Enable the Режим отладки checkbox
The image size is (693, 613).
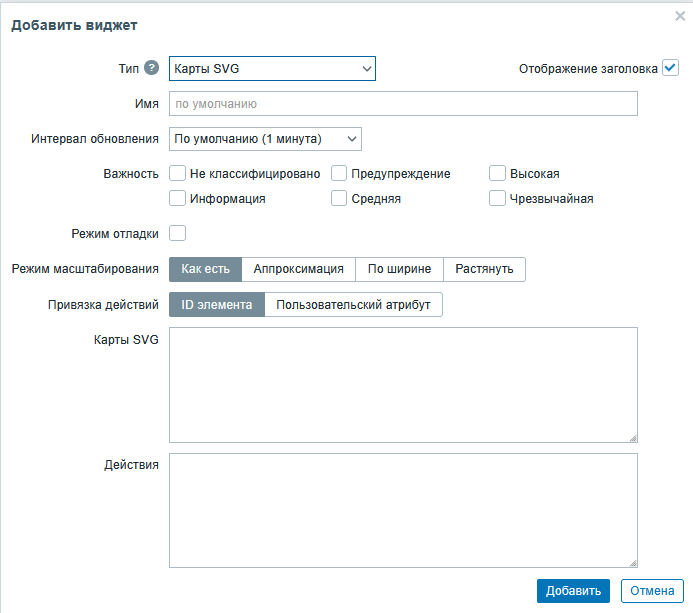pyautogui.click(x=178, y=233)
